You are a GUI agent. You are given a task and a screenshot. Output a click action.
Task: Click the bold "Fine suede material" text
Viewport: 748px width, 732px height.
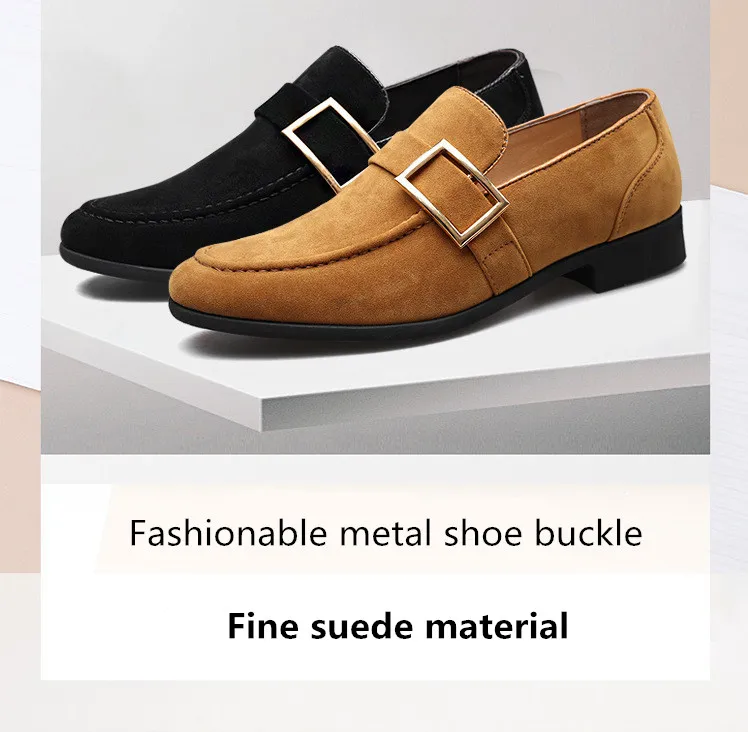click(398, 626)
